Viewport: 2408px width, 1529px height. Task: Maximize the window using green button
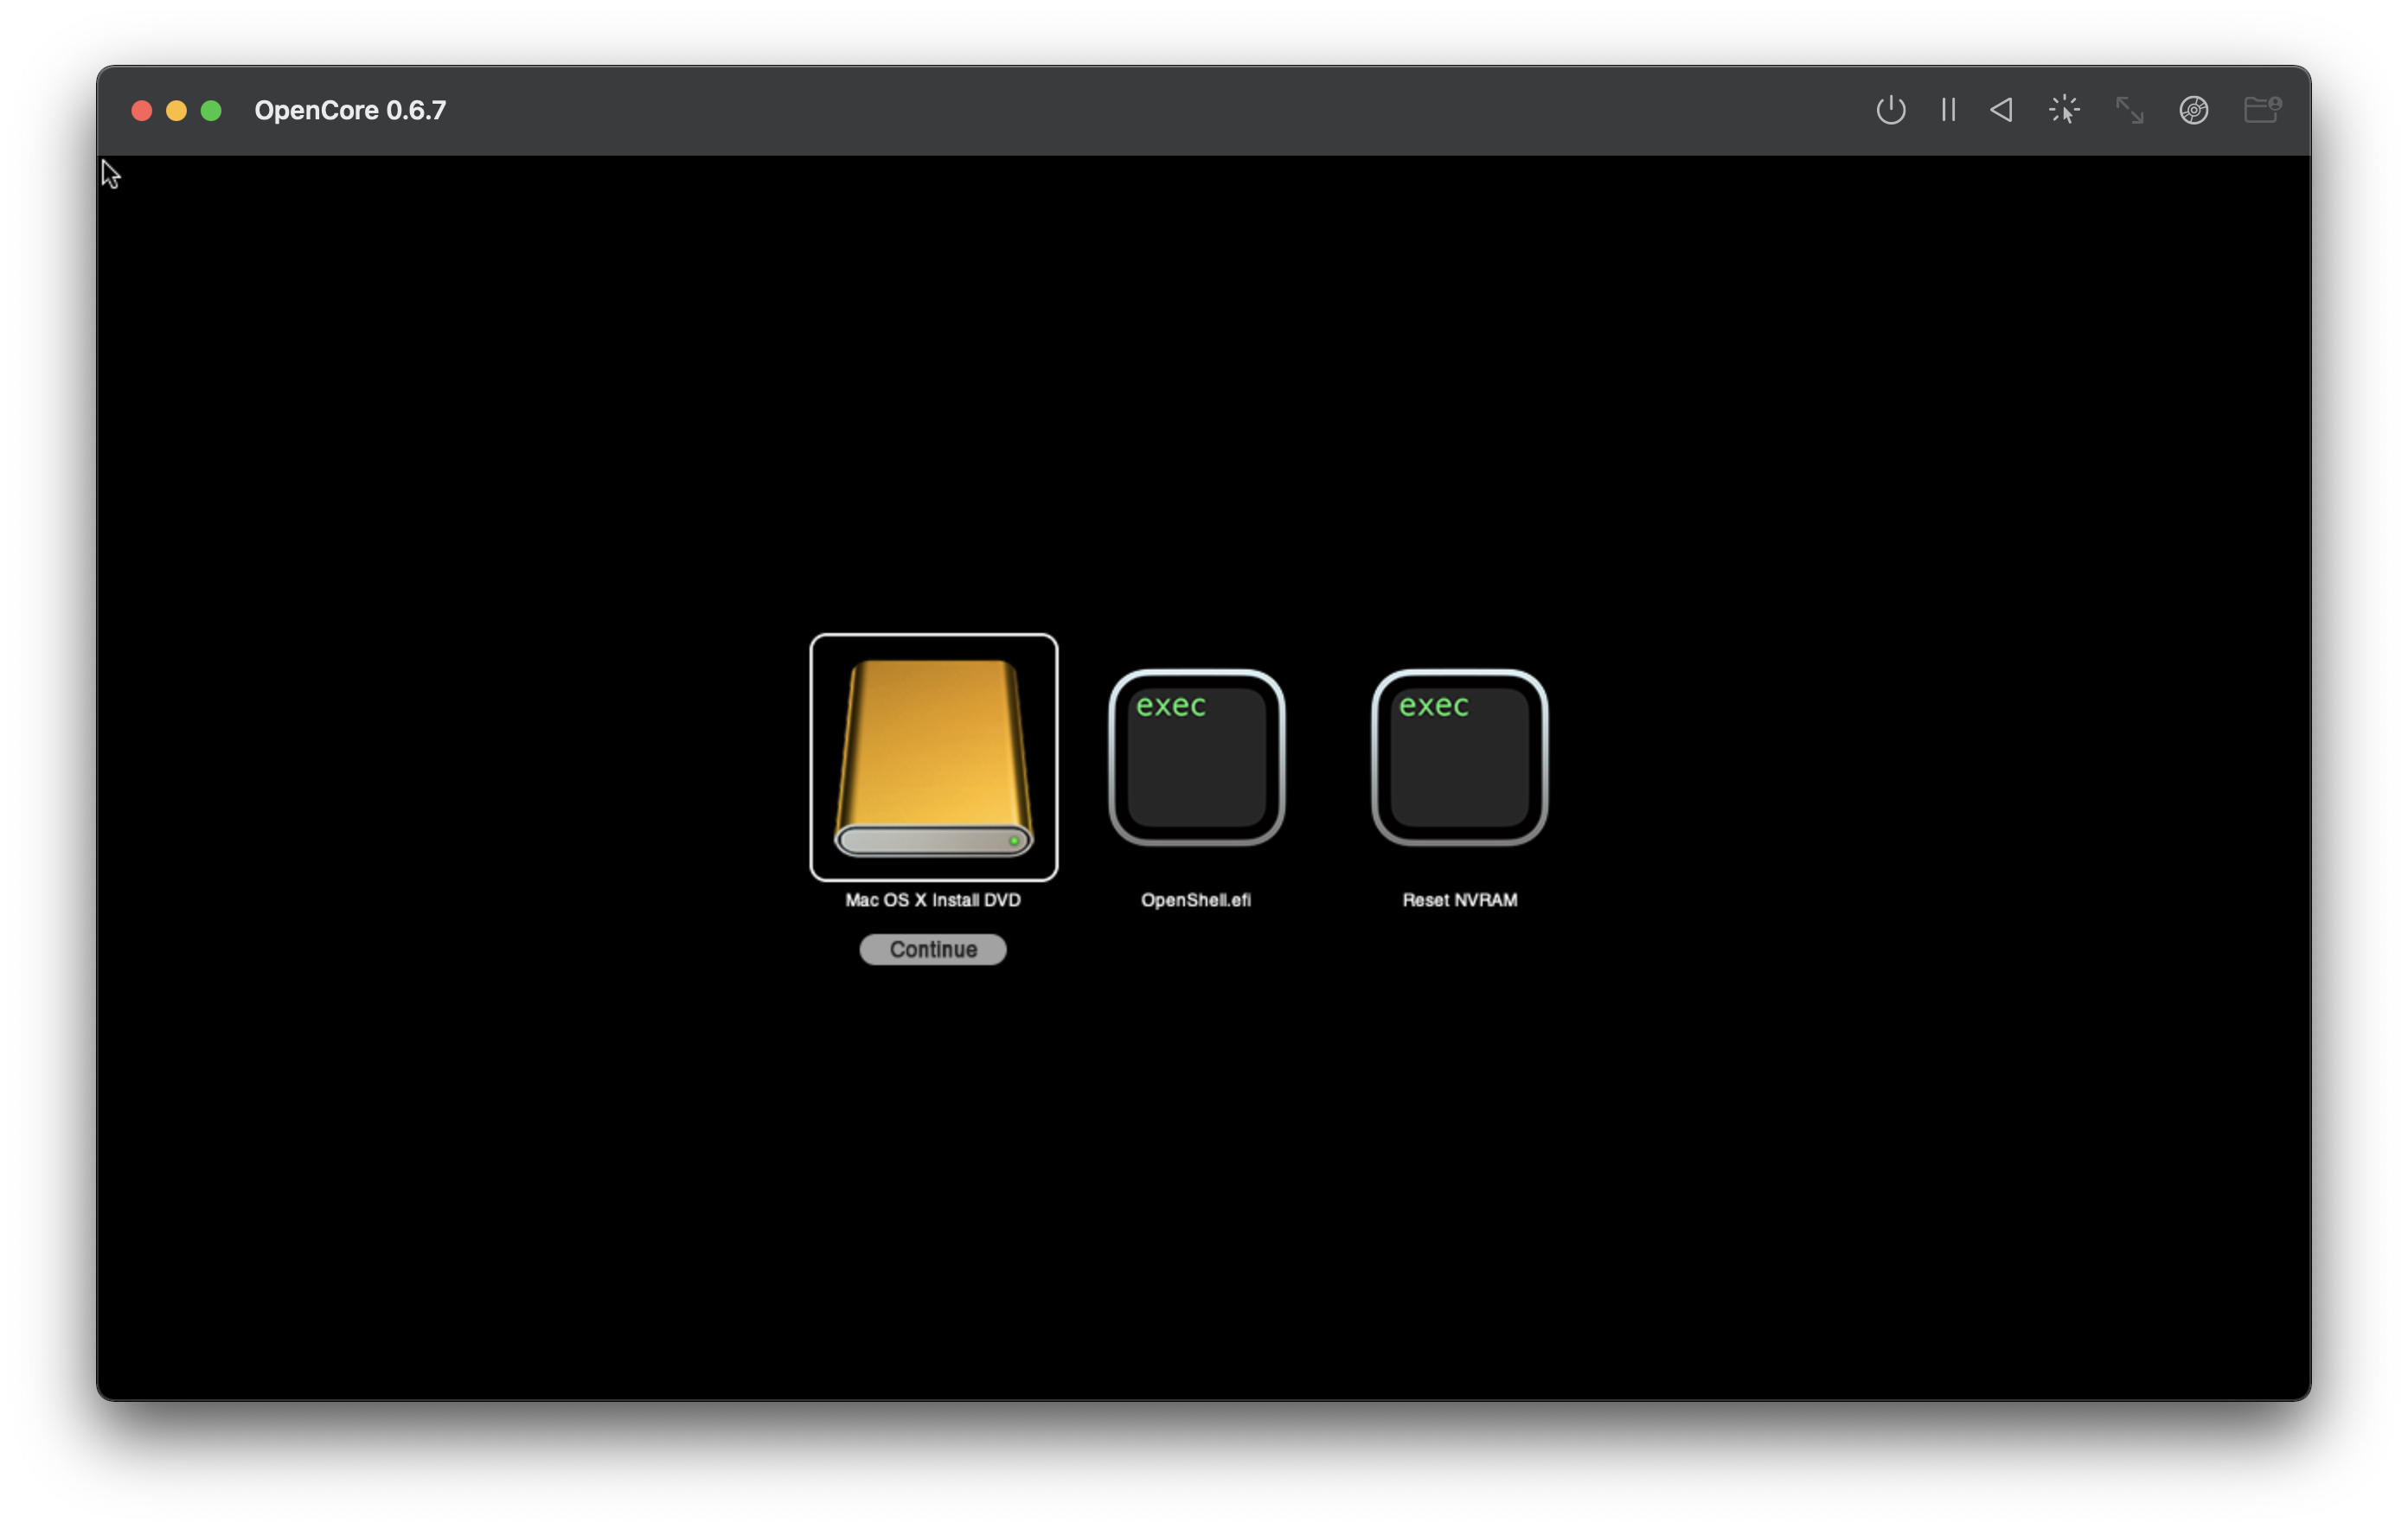click(x=211, y=111)
